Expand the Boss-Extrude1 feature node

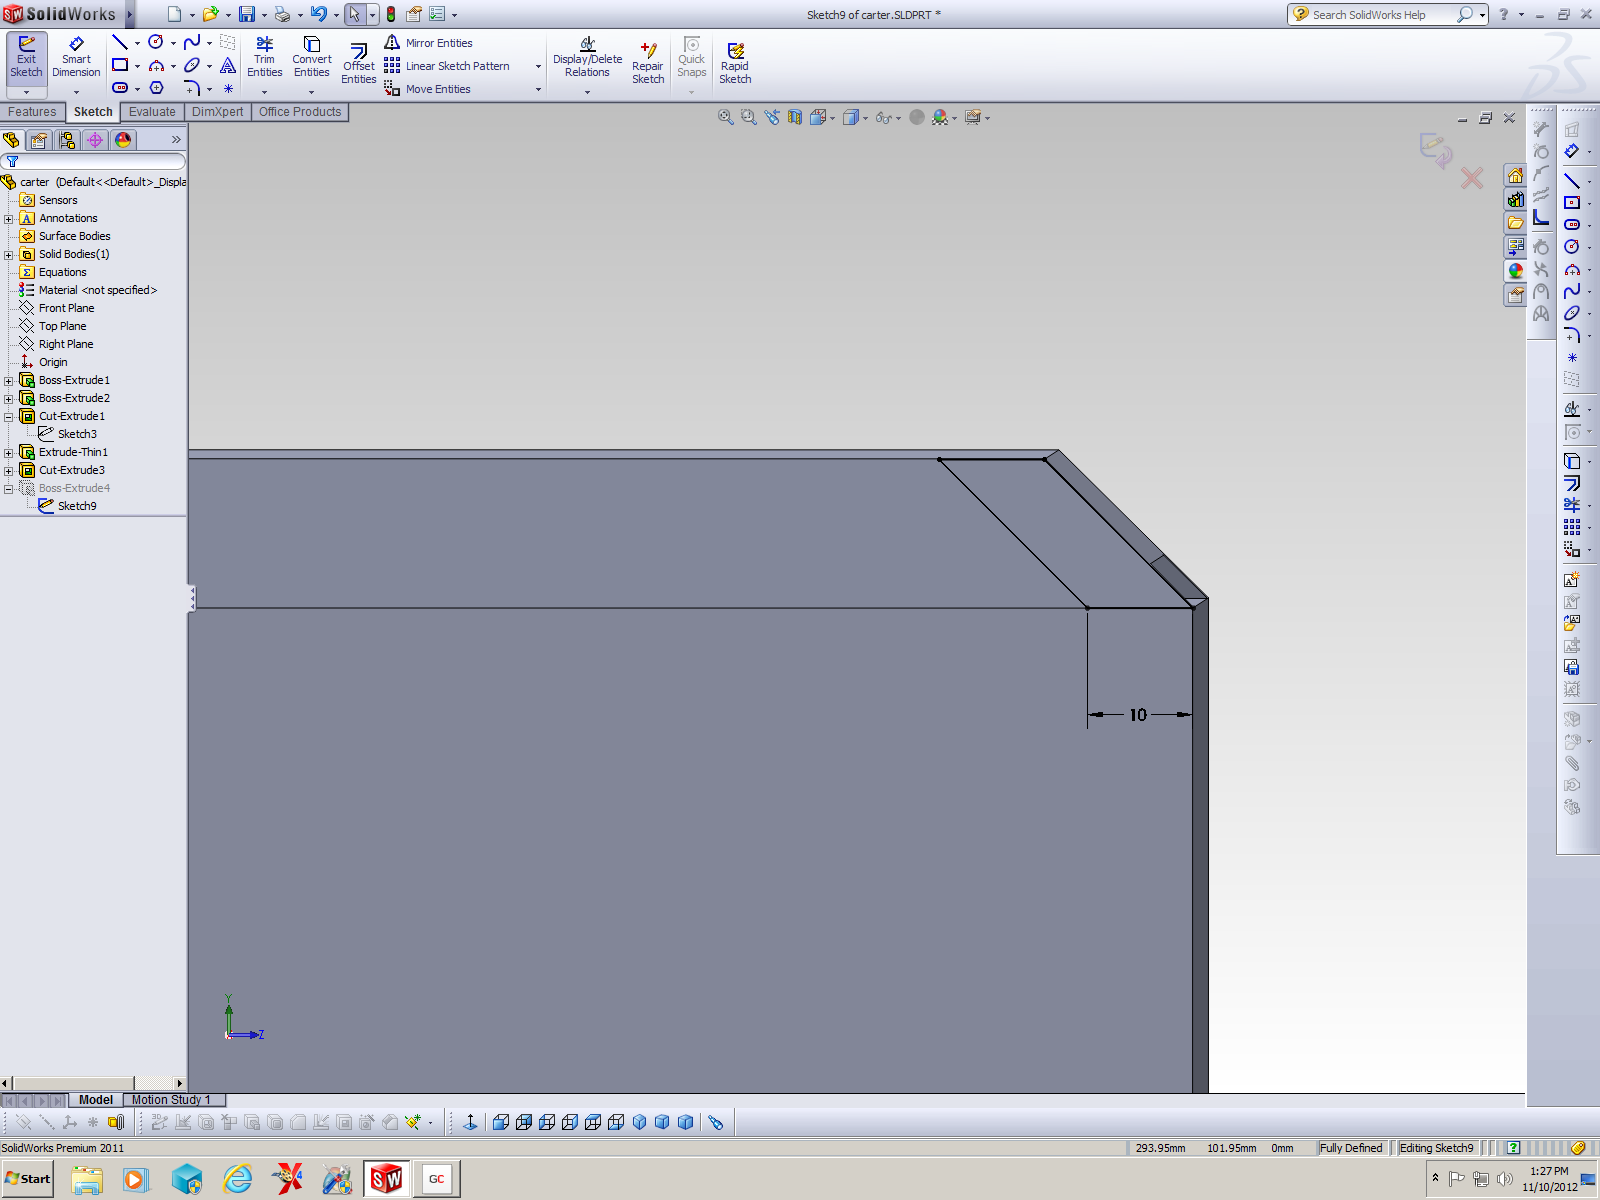tap(9, 381)
